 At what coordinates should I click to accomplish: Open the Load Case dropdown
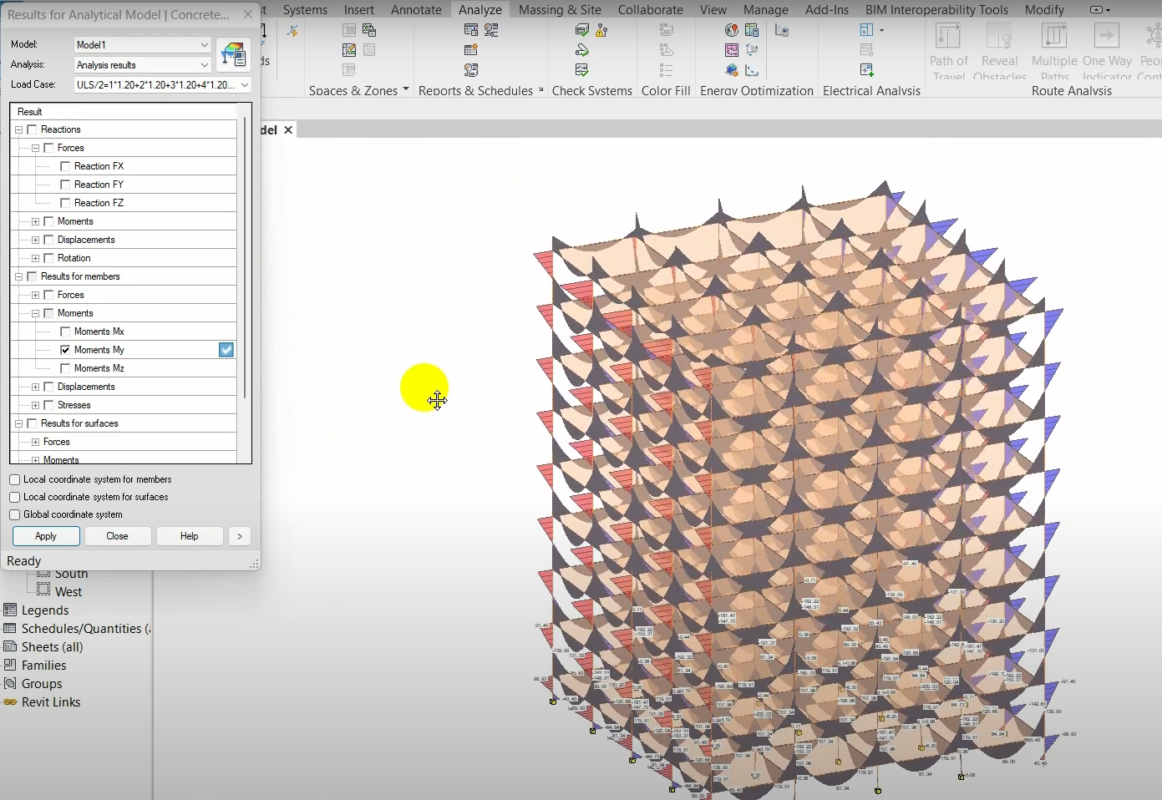coord(243,84)
